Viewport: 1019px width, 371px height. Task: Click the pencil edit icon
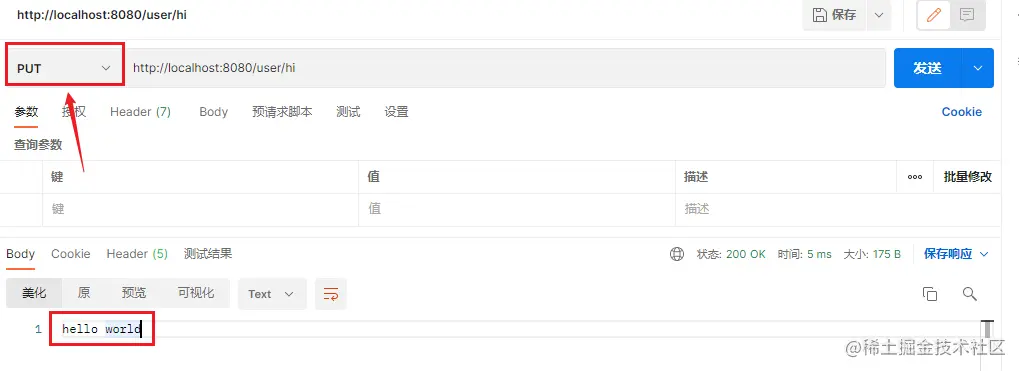coord(934,16)
